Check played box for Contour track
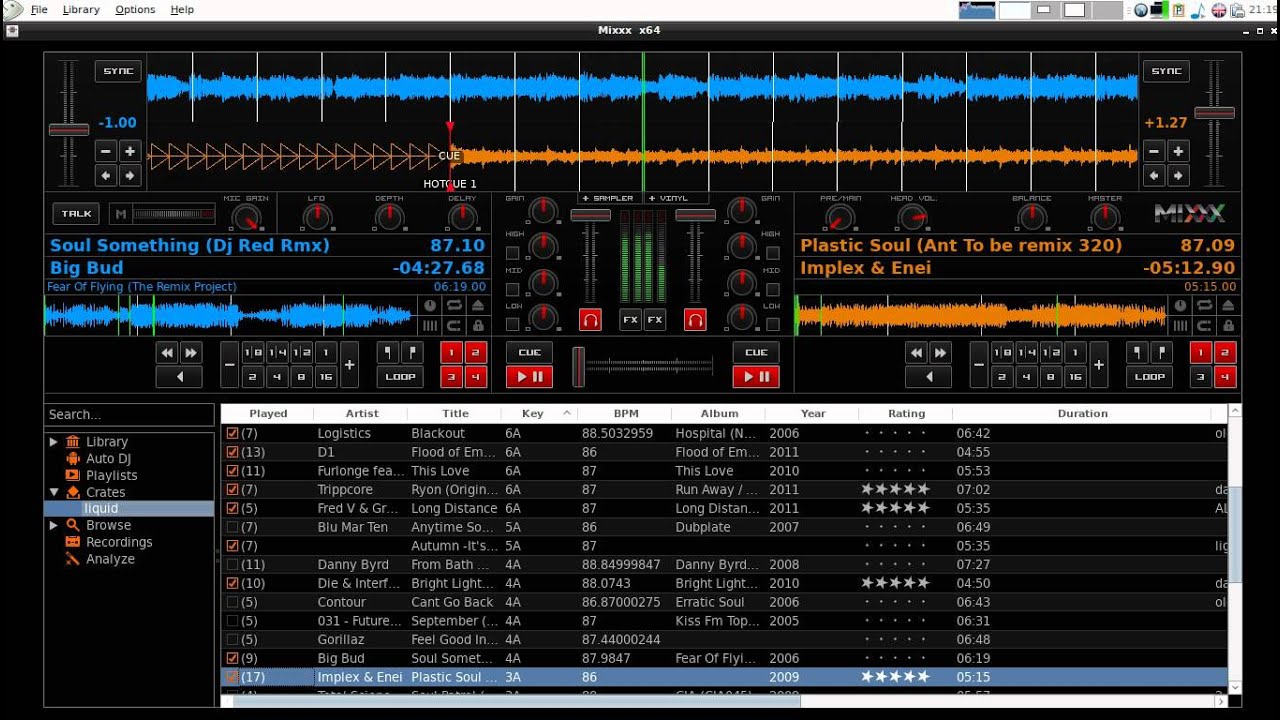The image size is (1280, 720). coord(233,602)
